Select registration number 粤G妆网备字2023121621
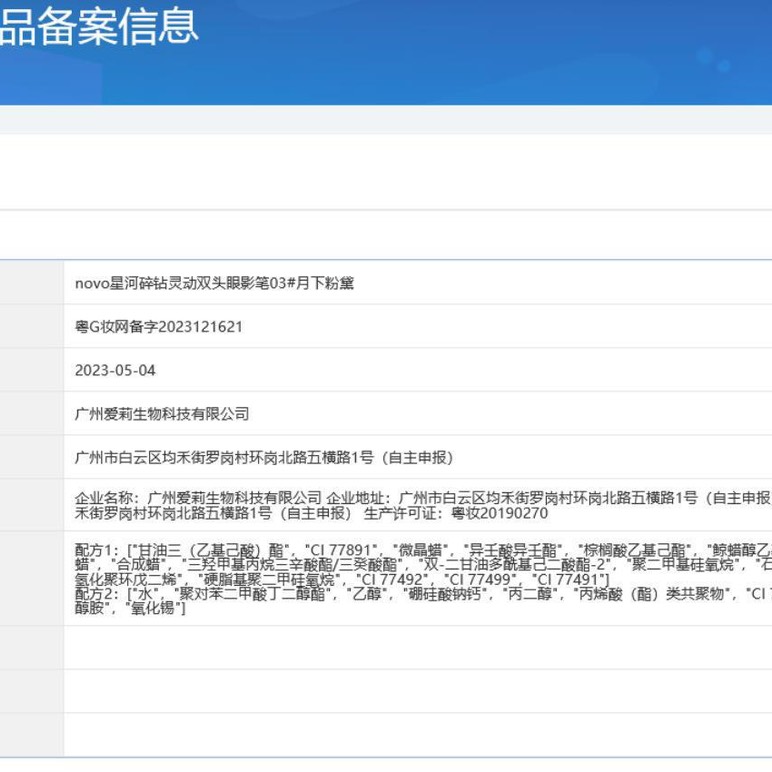This screenshot has width=772, height=772. pos(159,327)
